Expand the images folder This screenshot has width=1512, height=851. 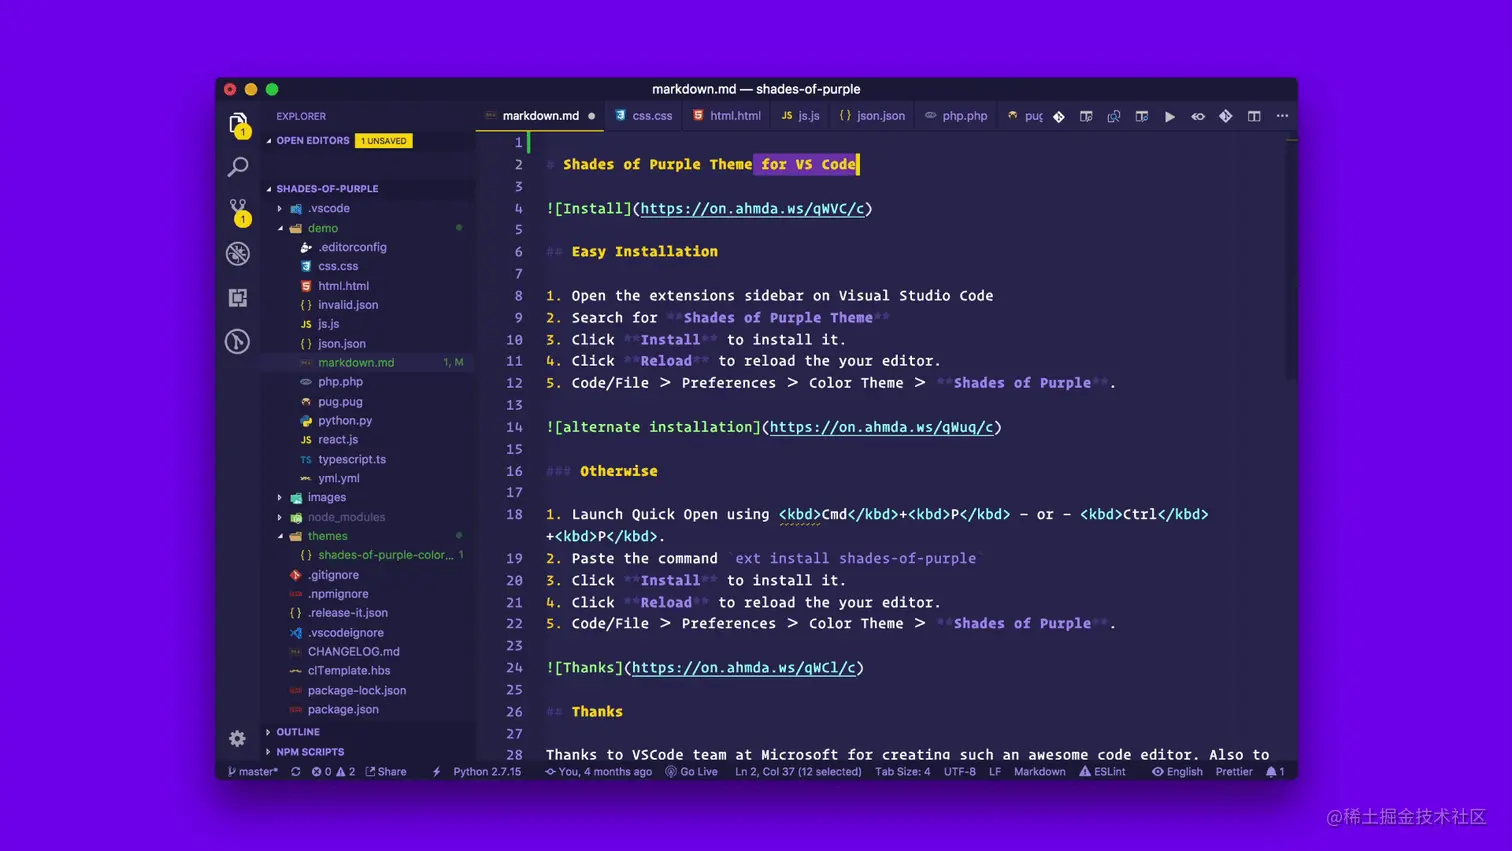(x=326, y=498)
